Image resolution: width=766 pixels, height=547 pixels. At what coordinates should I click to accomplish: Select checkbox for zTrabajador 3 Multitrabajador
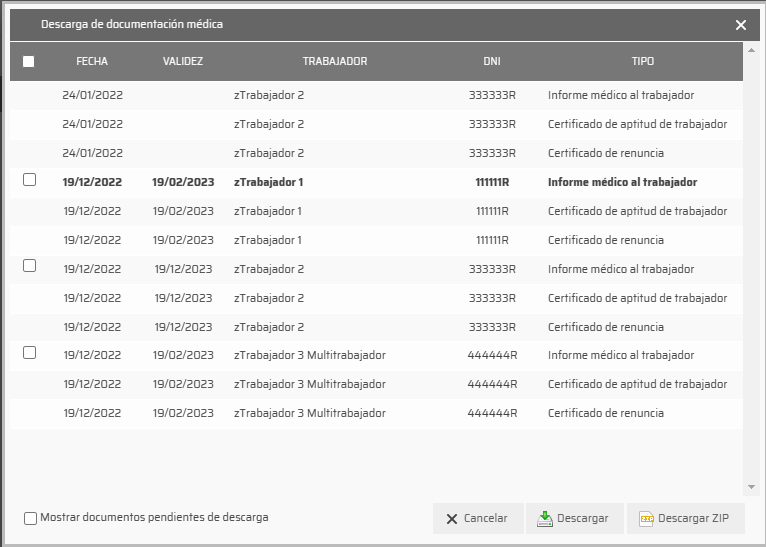tap(29, 353)
